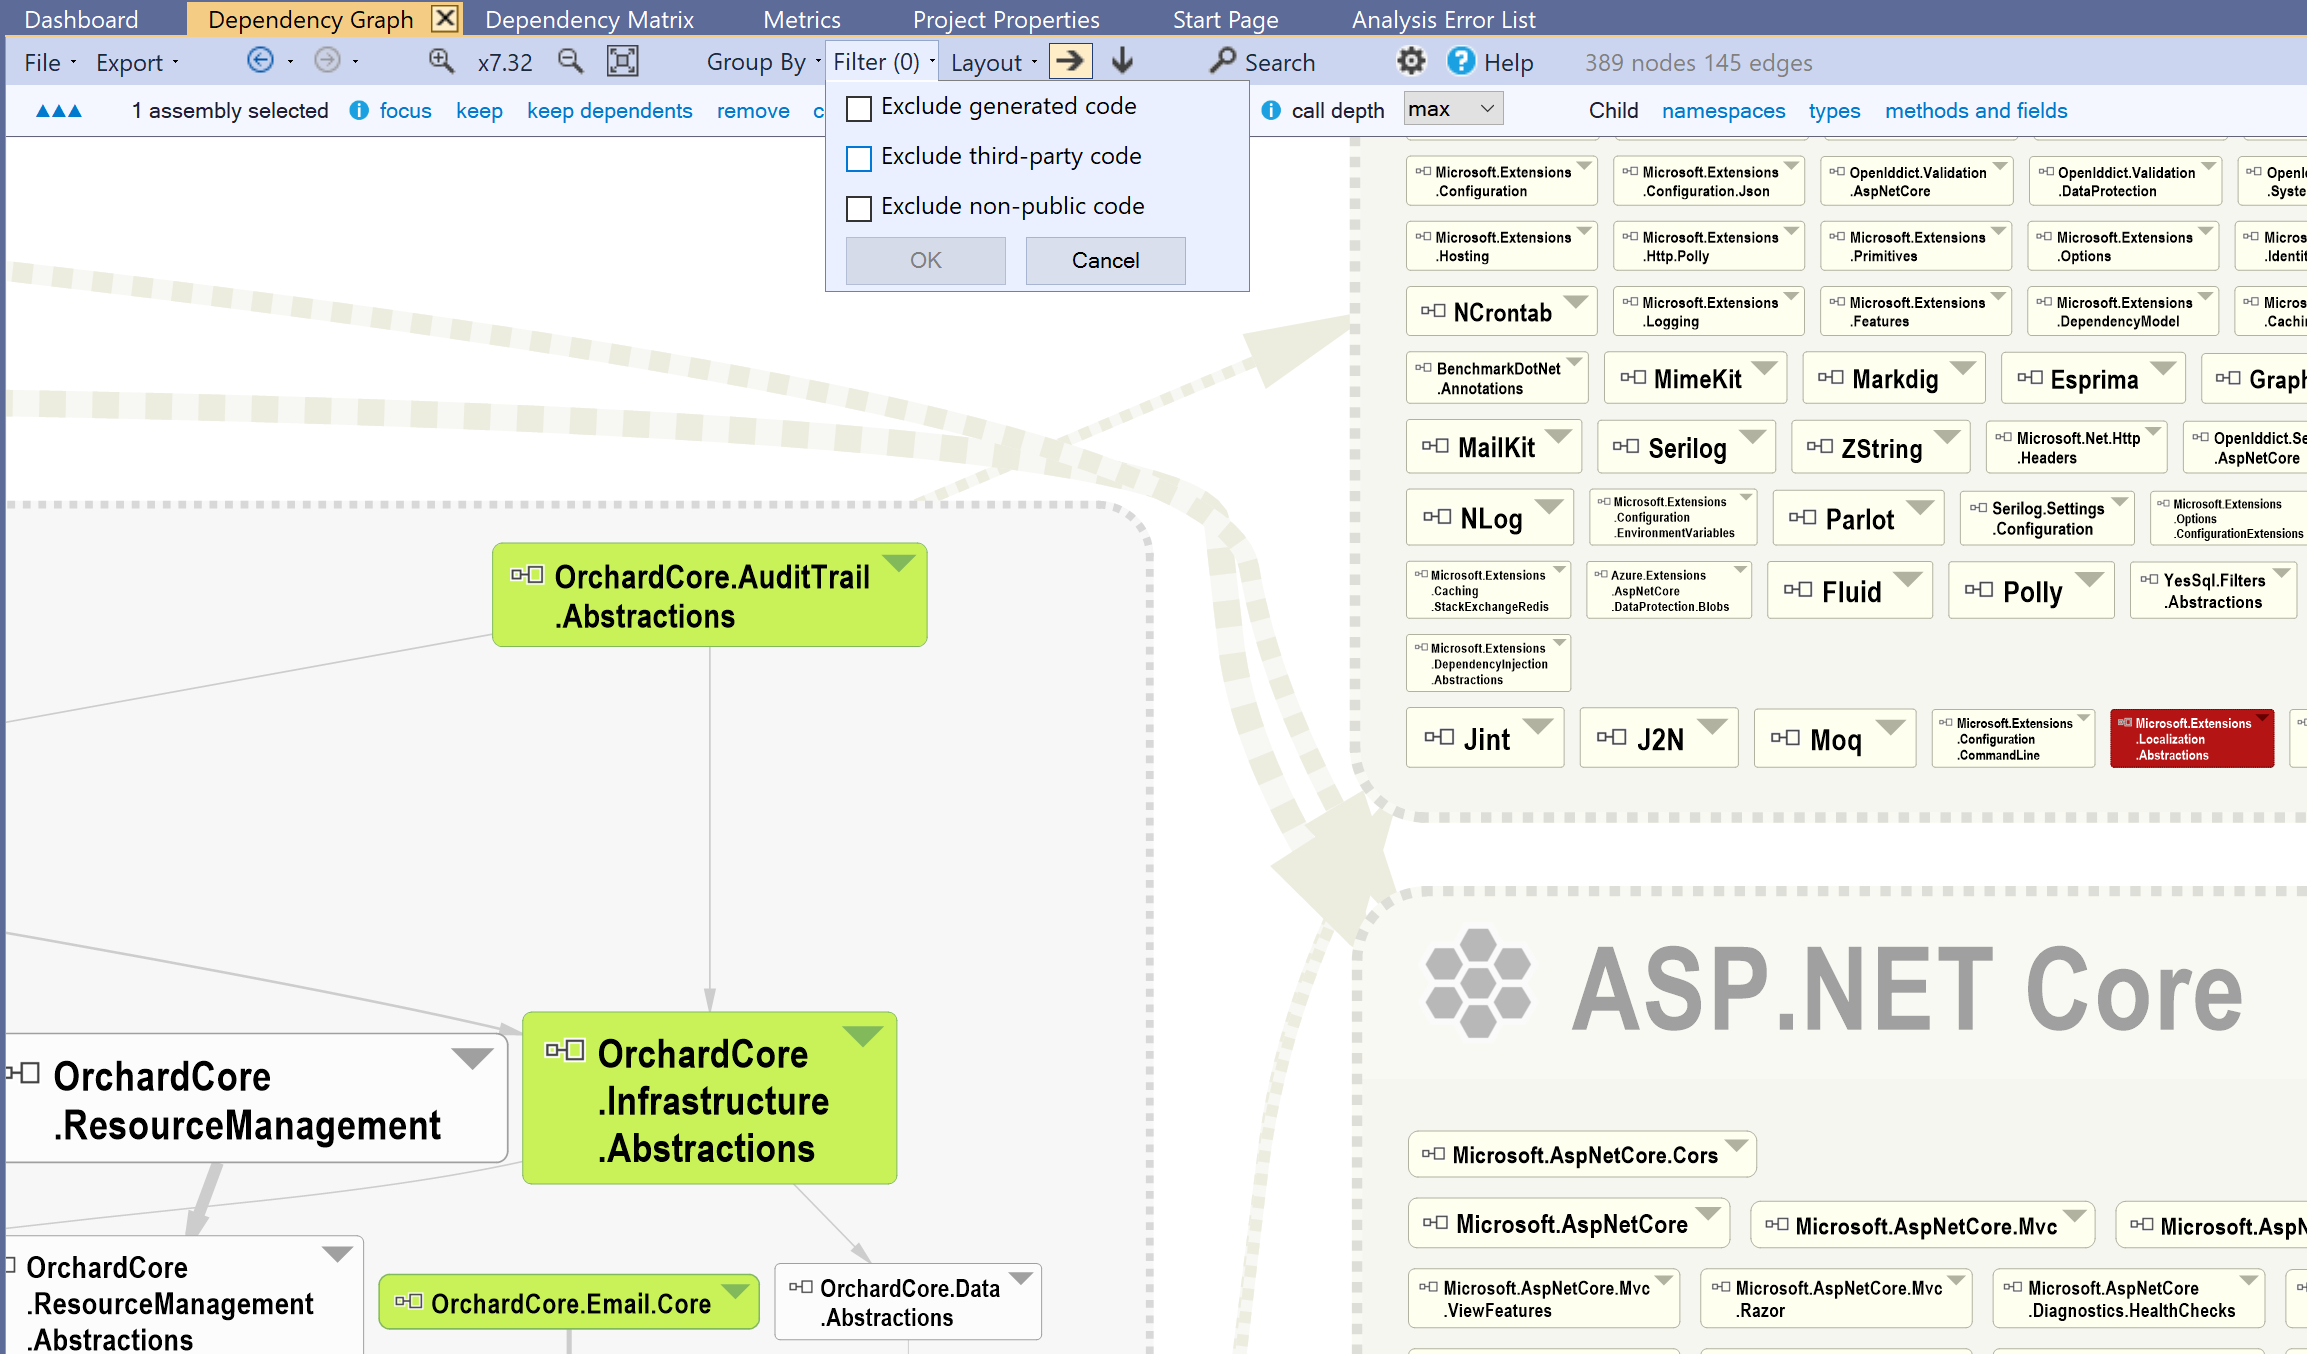This screenshot has height=1354, width=2307.
Task: Open the Start Page tab
Action: pos(1225,19)
